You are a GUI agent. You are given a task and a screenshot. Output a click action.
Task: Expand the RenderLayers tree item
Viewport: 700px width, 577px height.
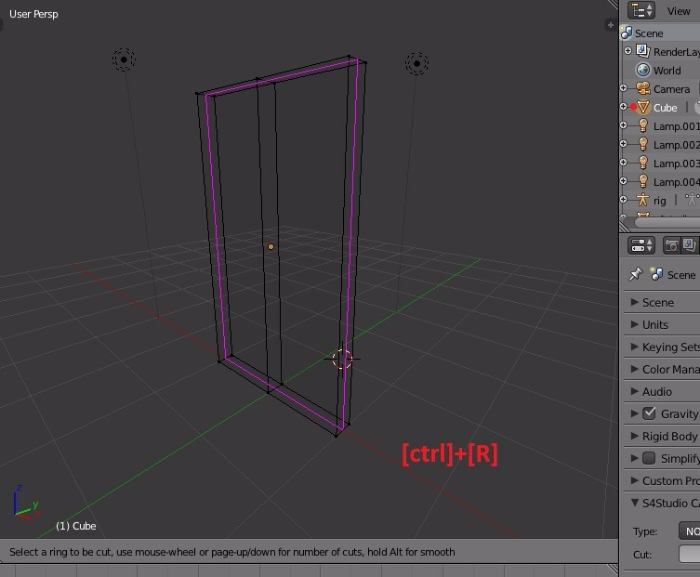point(627,51)
